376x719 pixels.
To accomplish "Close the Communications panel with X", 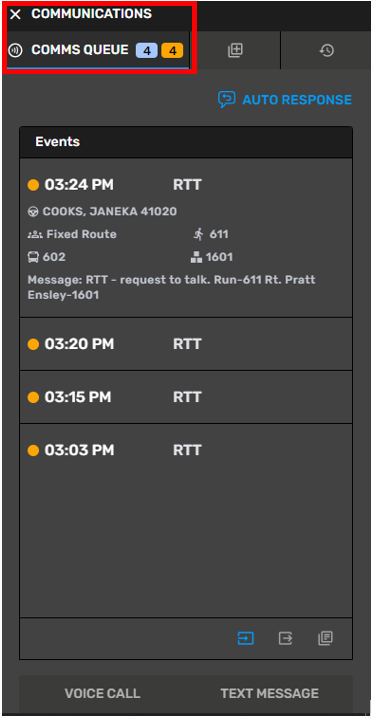I will coord(15,15).
